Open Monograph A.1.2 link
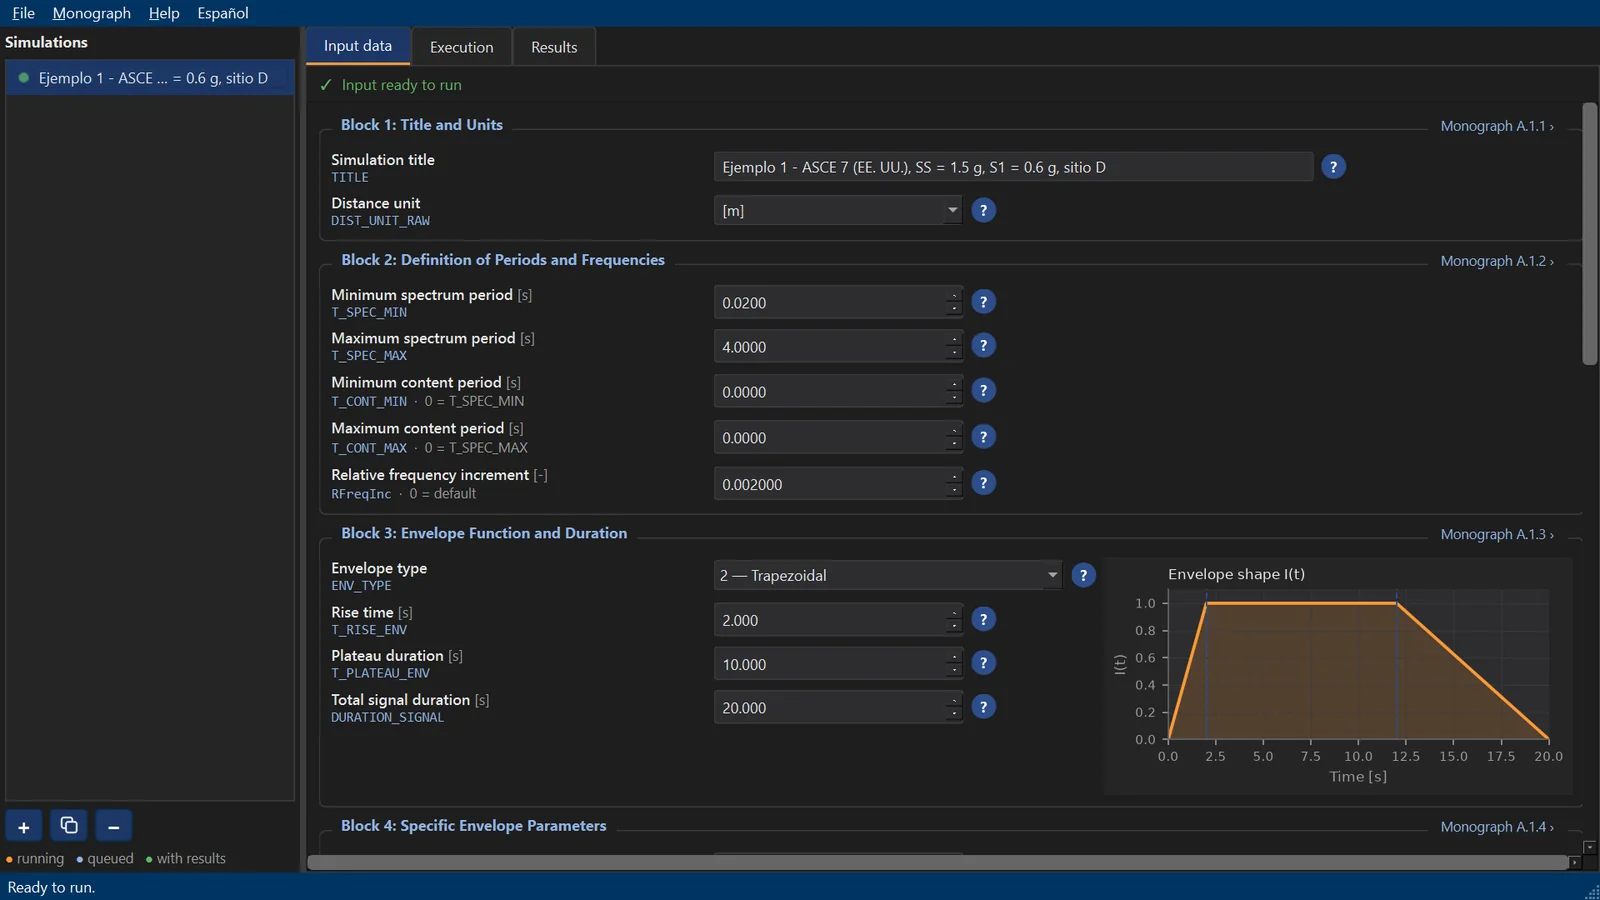 (x=1497, y=261)
